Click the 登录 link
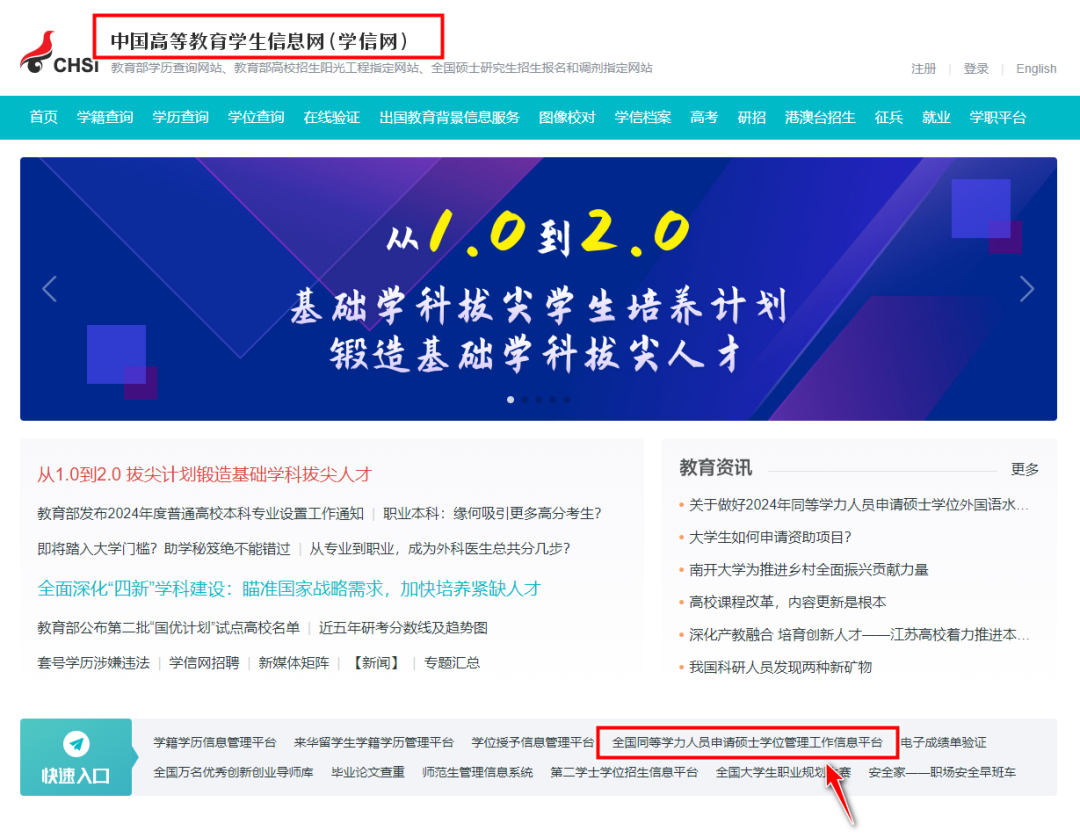Viewport: 1080px width, 838px height. click(976, 69)
